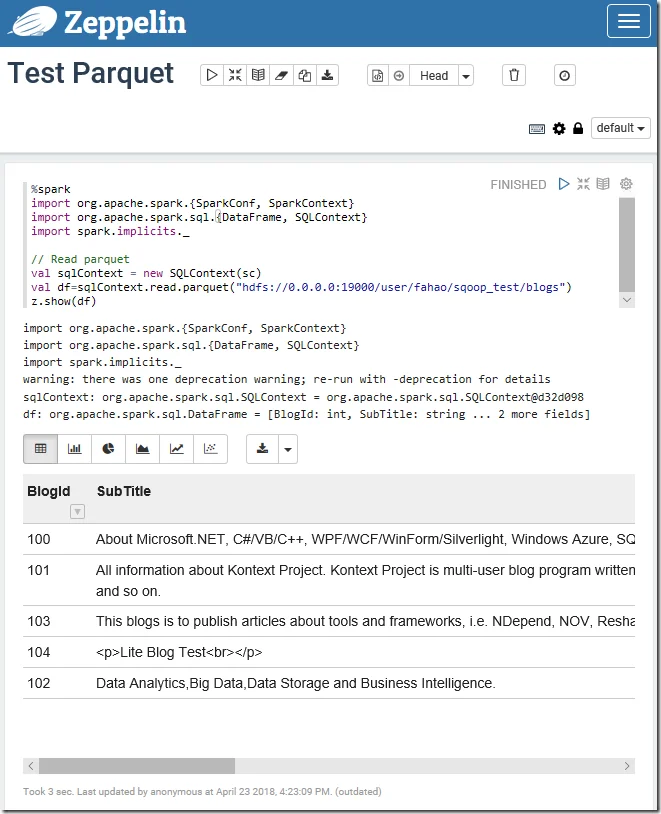The image size is (661, 814).
Task: Switch the result to bar chart view
Action: tap(73, 449)
